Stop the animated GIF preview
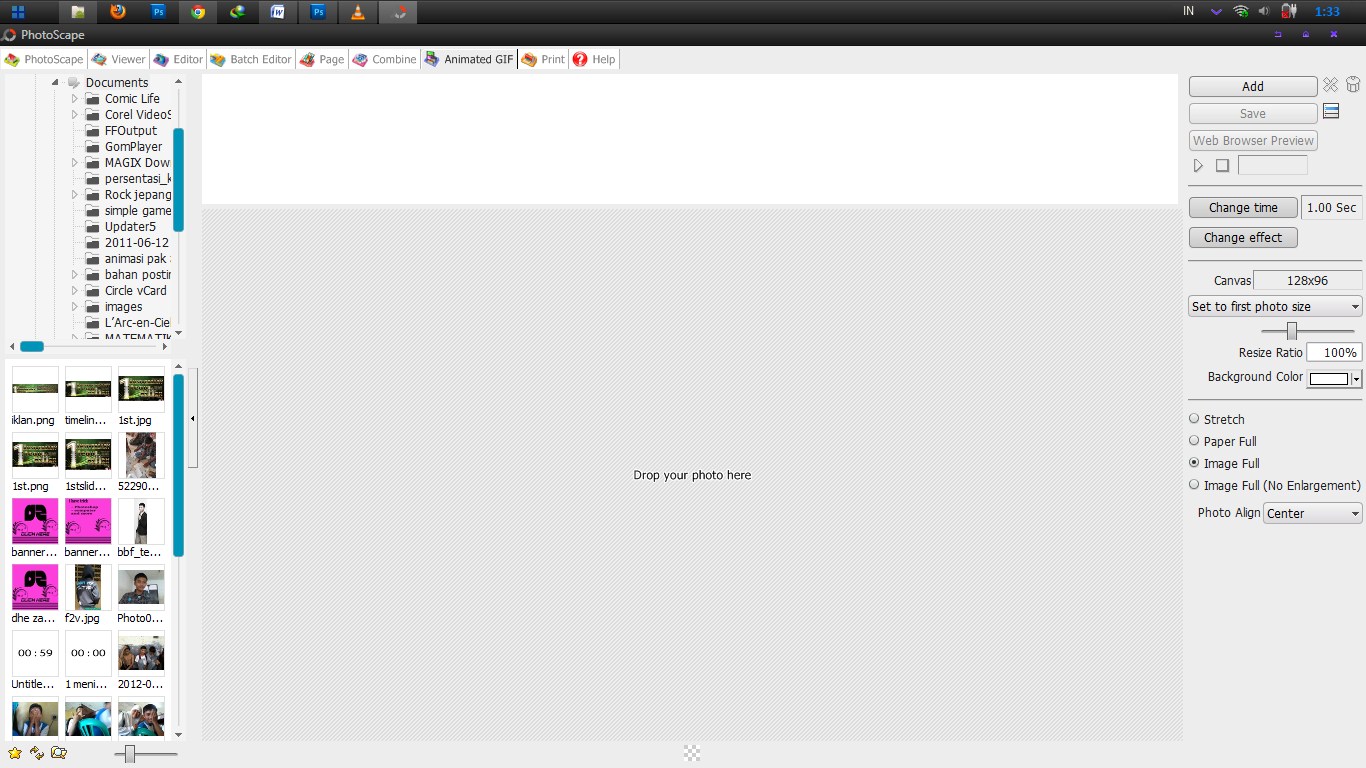Image resolution: width=1366 pixels, height=768 pixels. tap(1222, 165)
